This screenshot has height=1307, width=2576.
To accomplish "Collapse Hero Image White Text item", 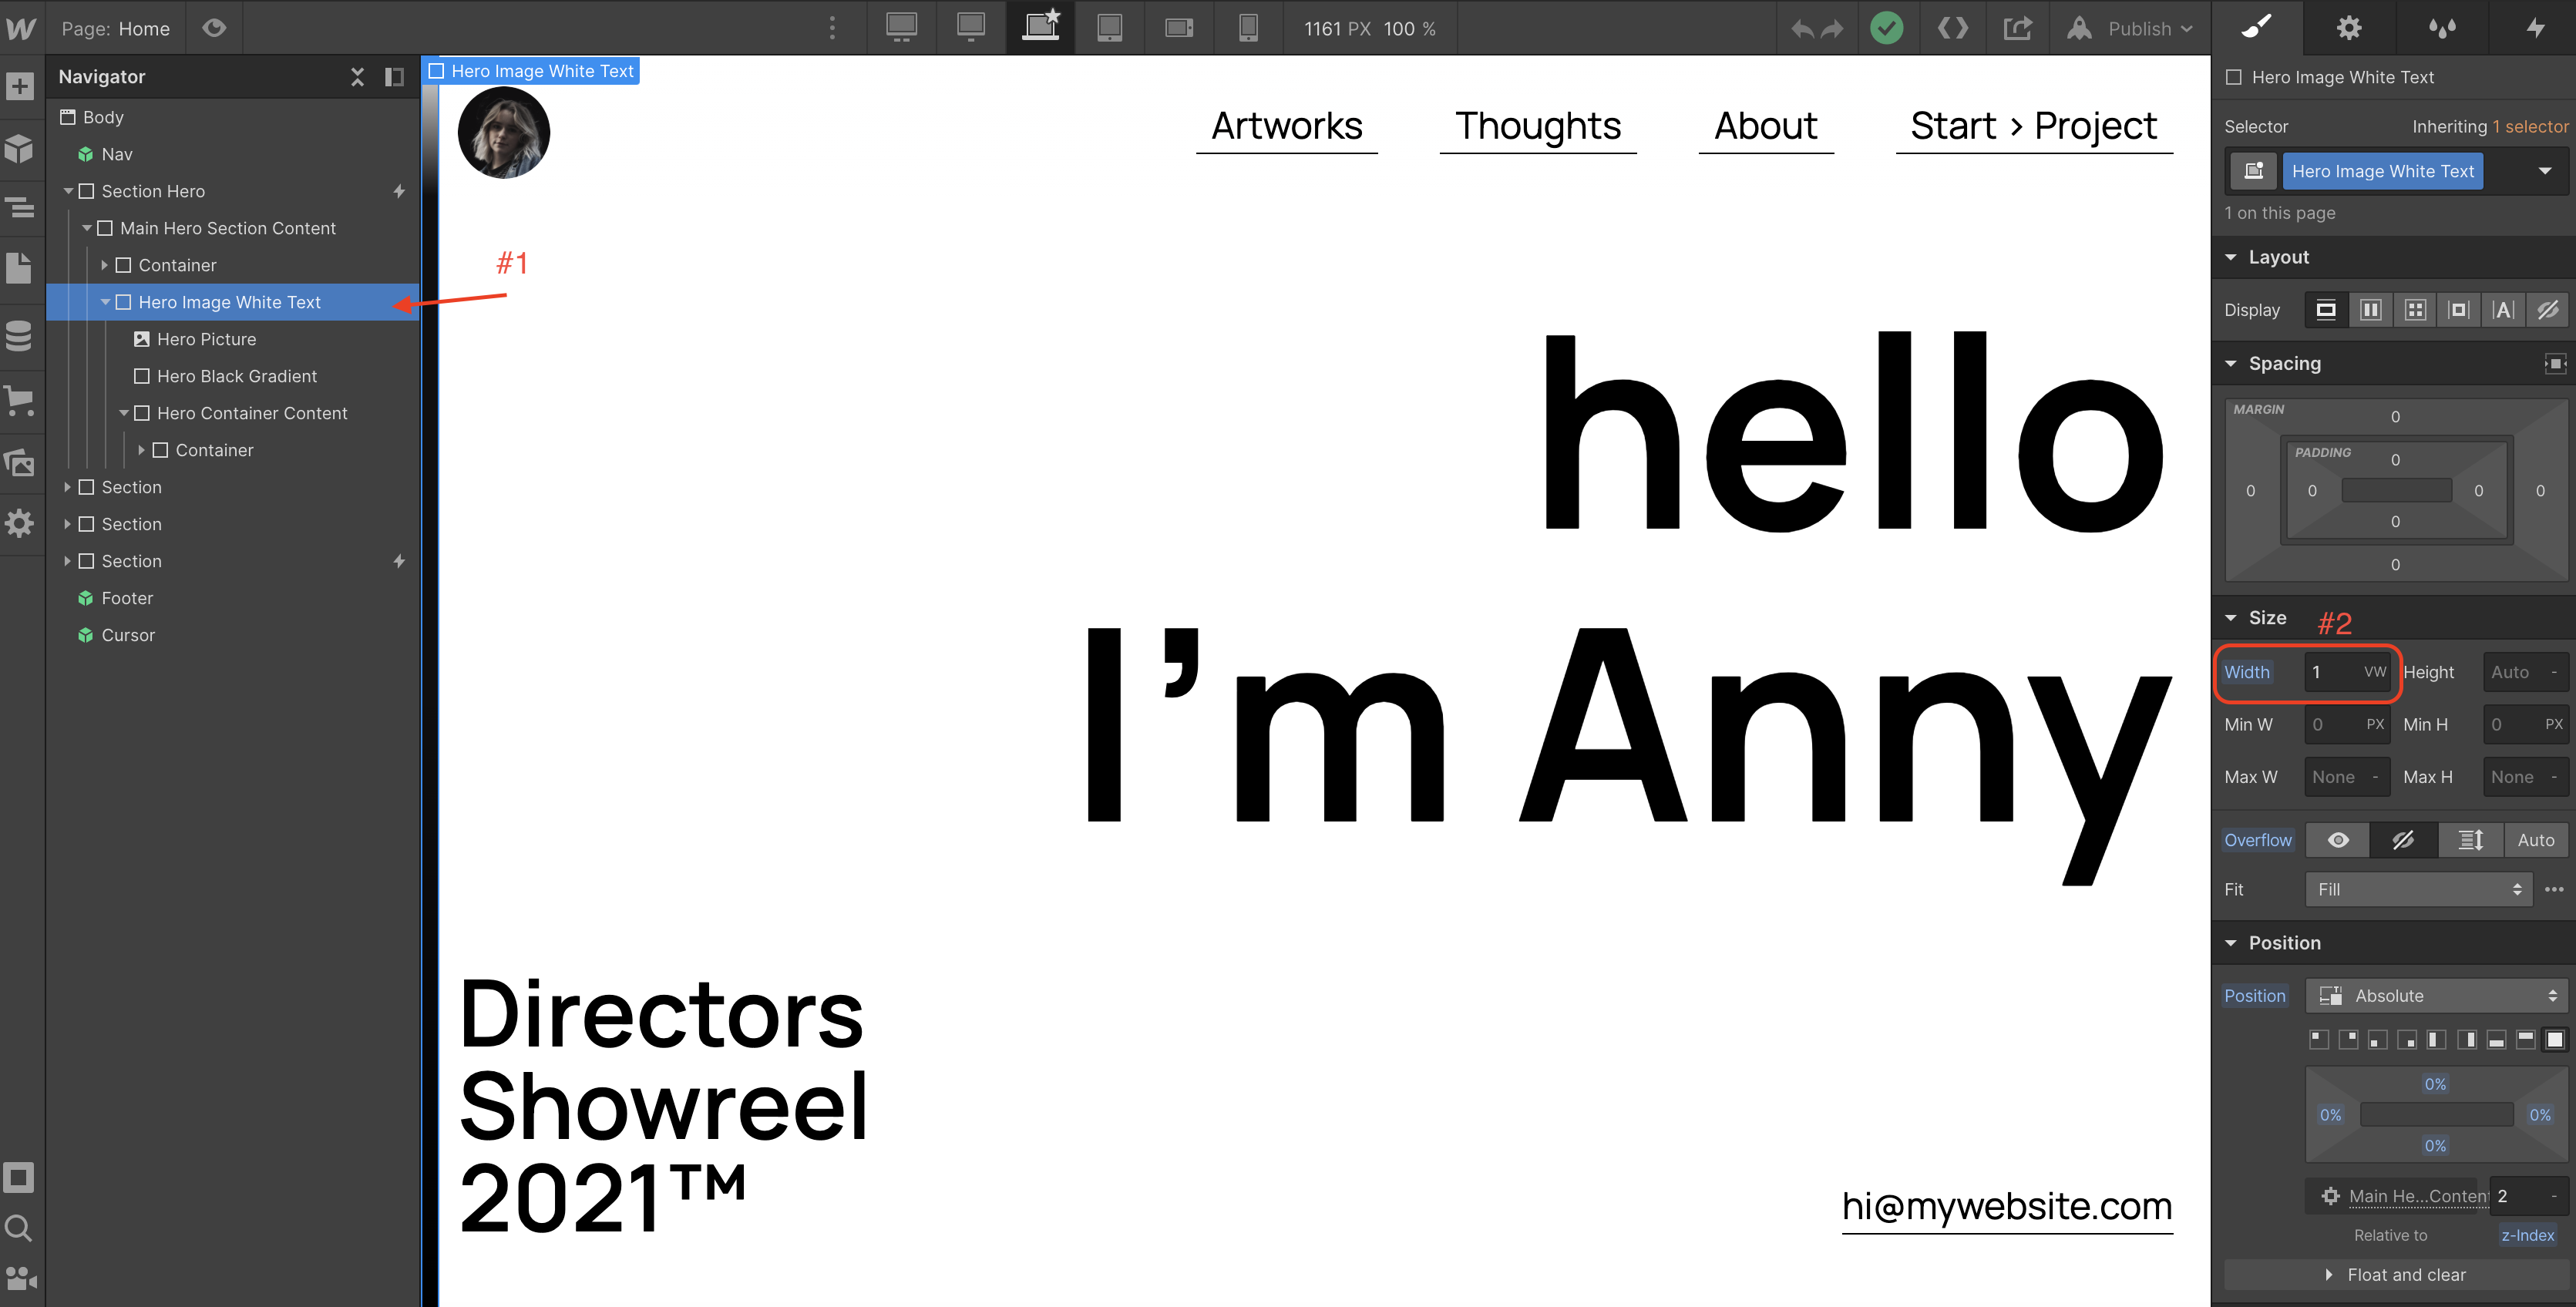I will coord(105,302).
